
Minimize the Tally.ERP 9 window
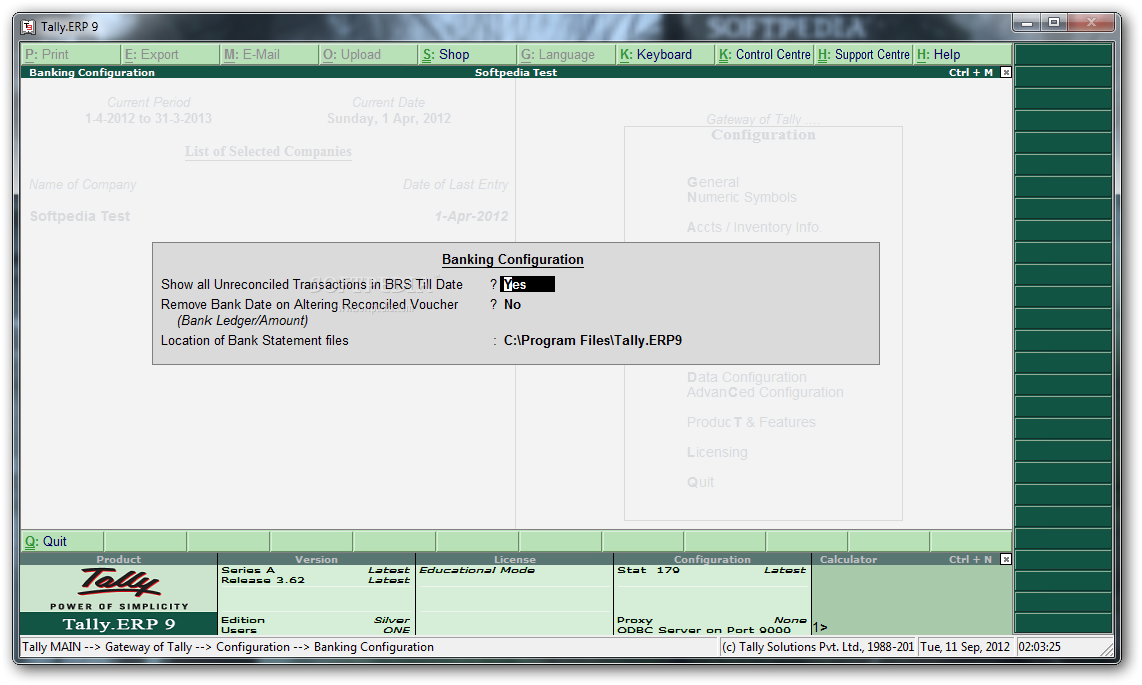coord(1027,23)
